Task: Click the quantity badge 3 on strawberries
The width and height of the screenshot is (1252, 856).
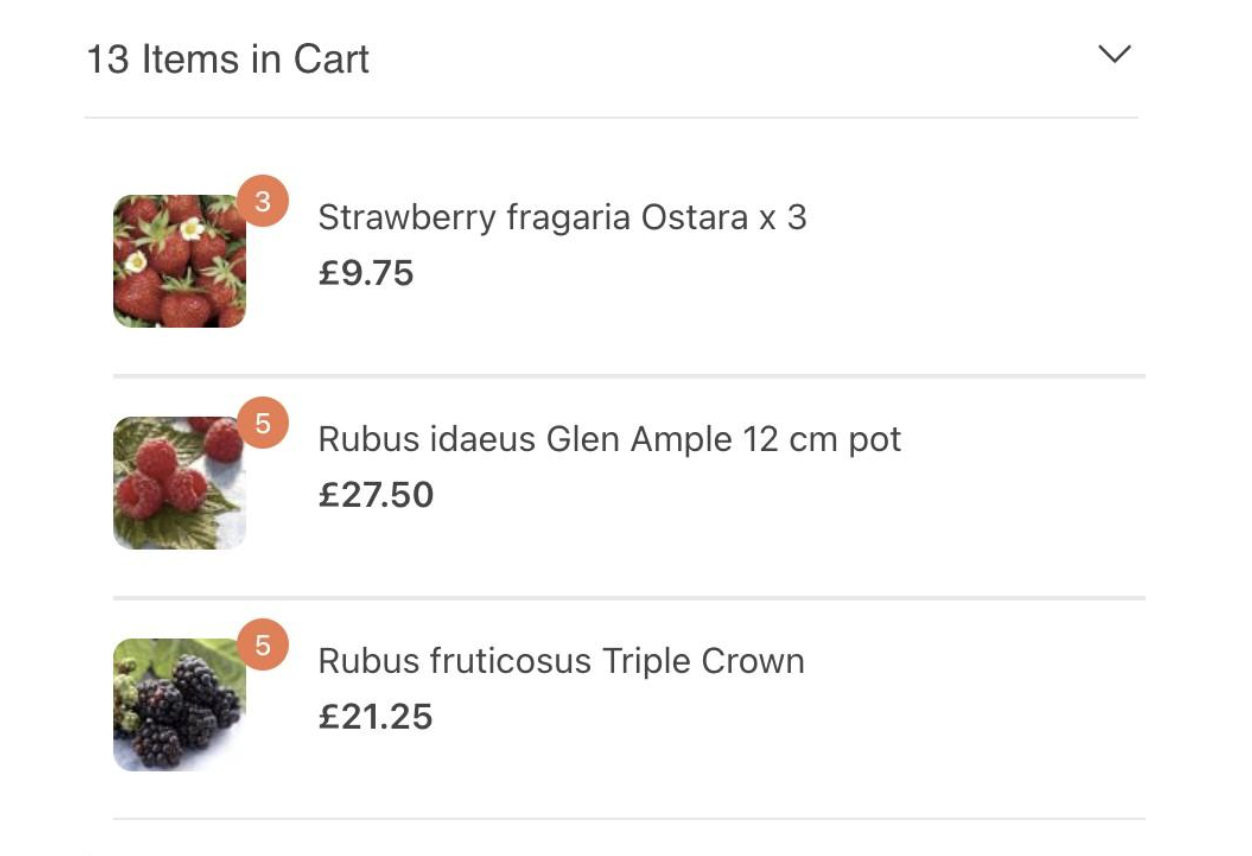Action: click(x=263, y=202)
